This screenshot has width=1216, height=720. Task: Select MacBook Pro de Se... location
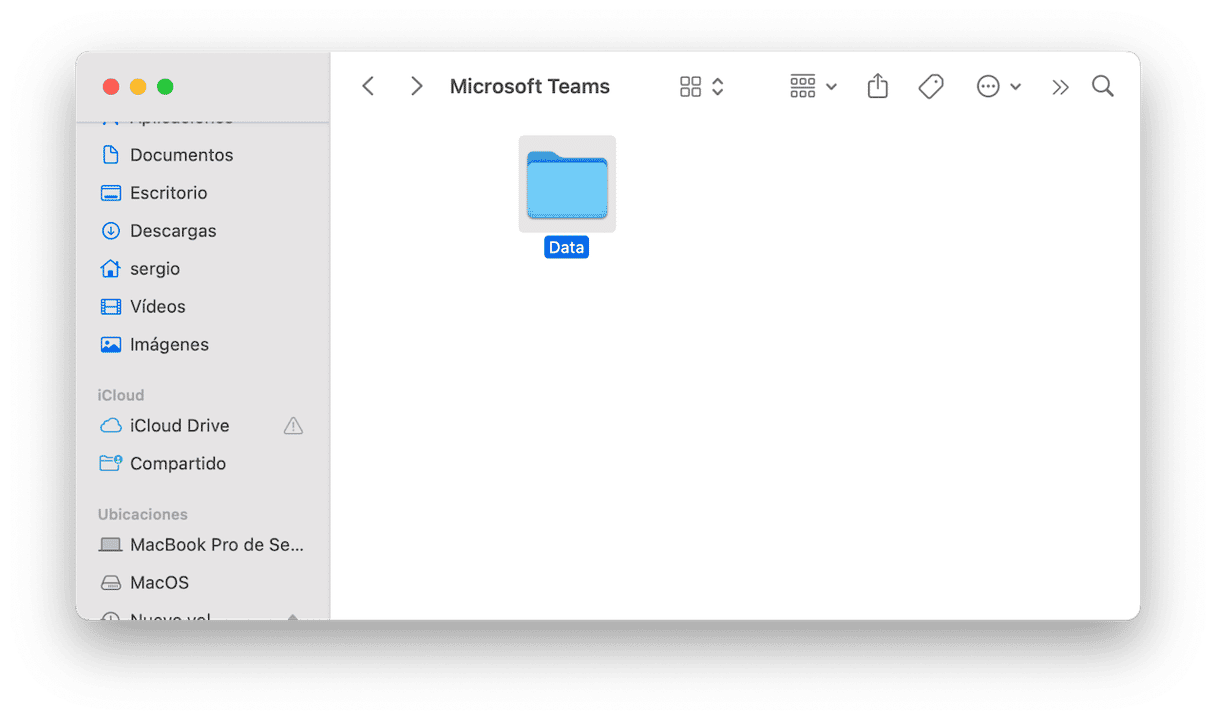pos(203,545)
